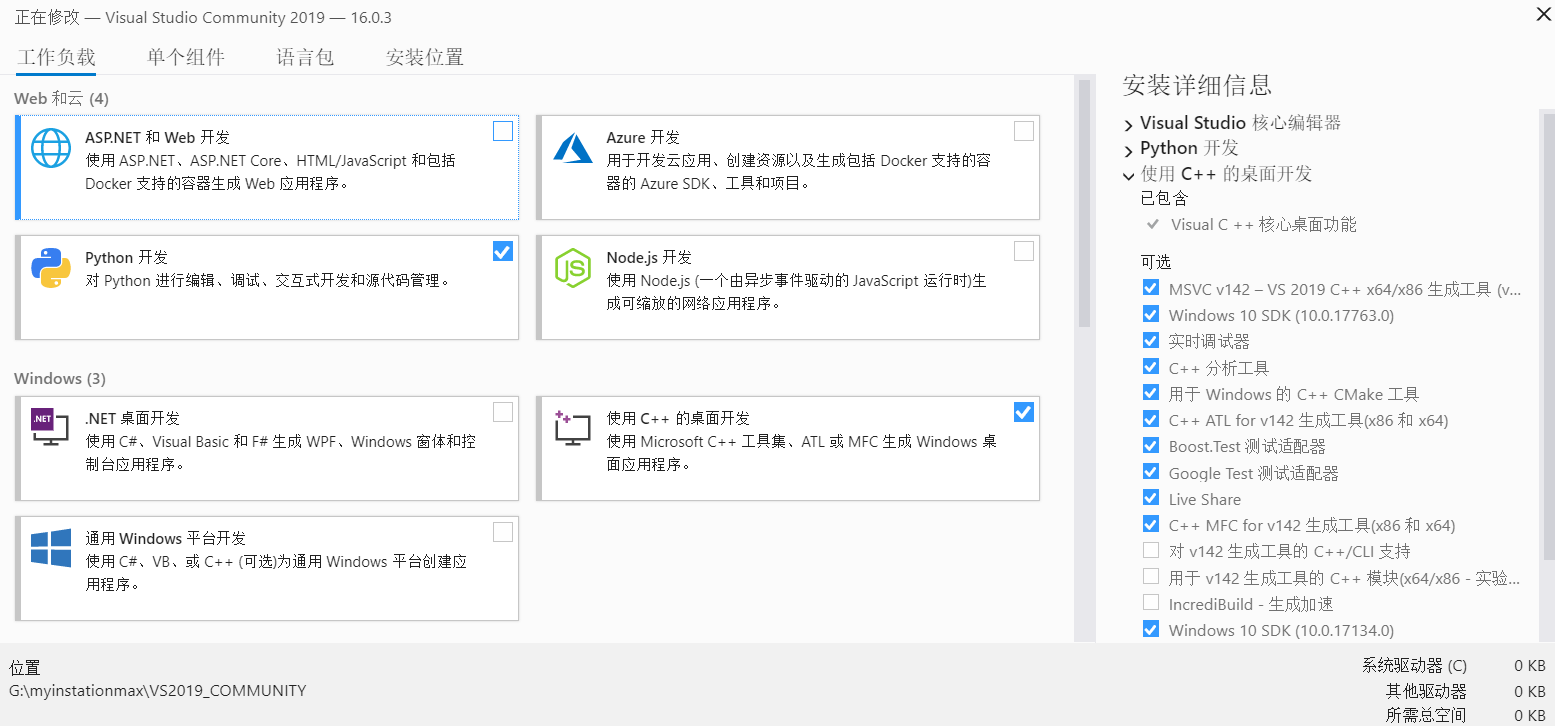
Task: Expand Visual Studio 核心编辑器 details
Action: (x=1129, y=124)
